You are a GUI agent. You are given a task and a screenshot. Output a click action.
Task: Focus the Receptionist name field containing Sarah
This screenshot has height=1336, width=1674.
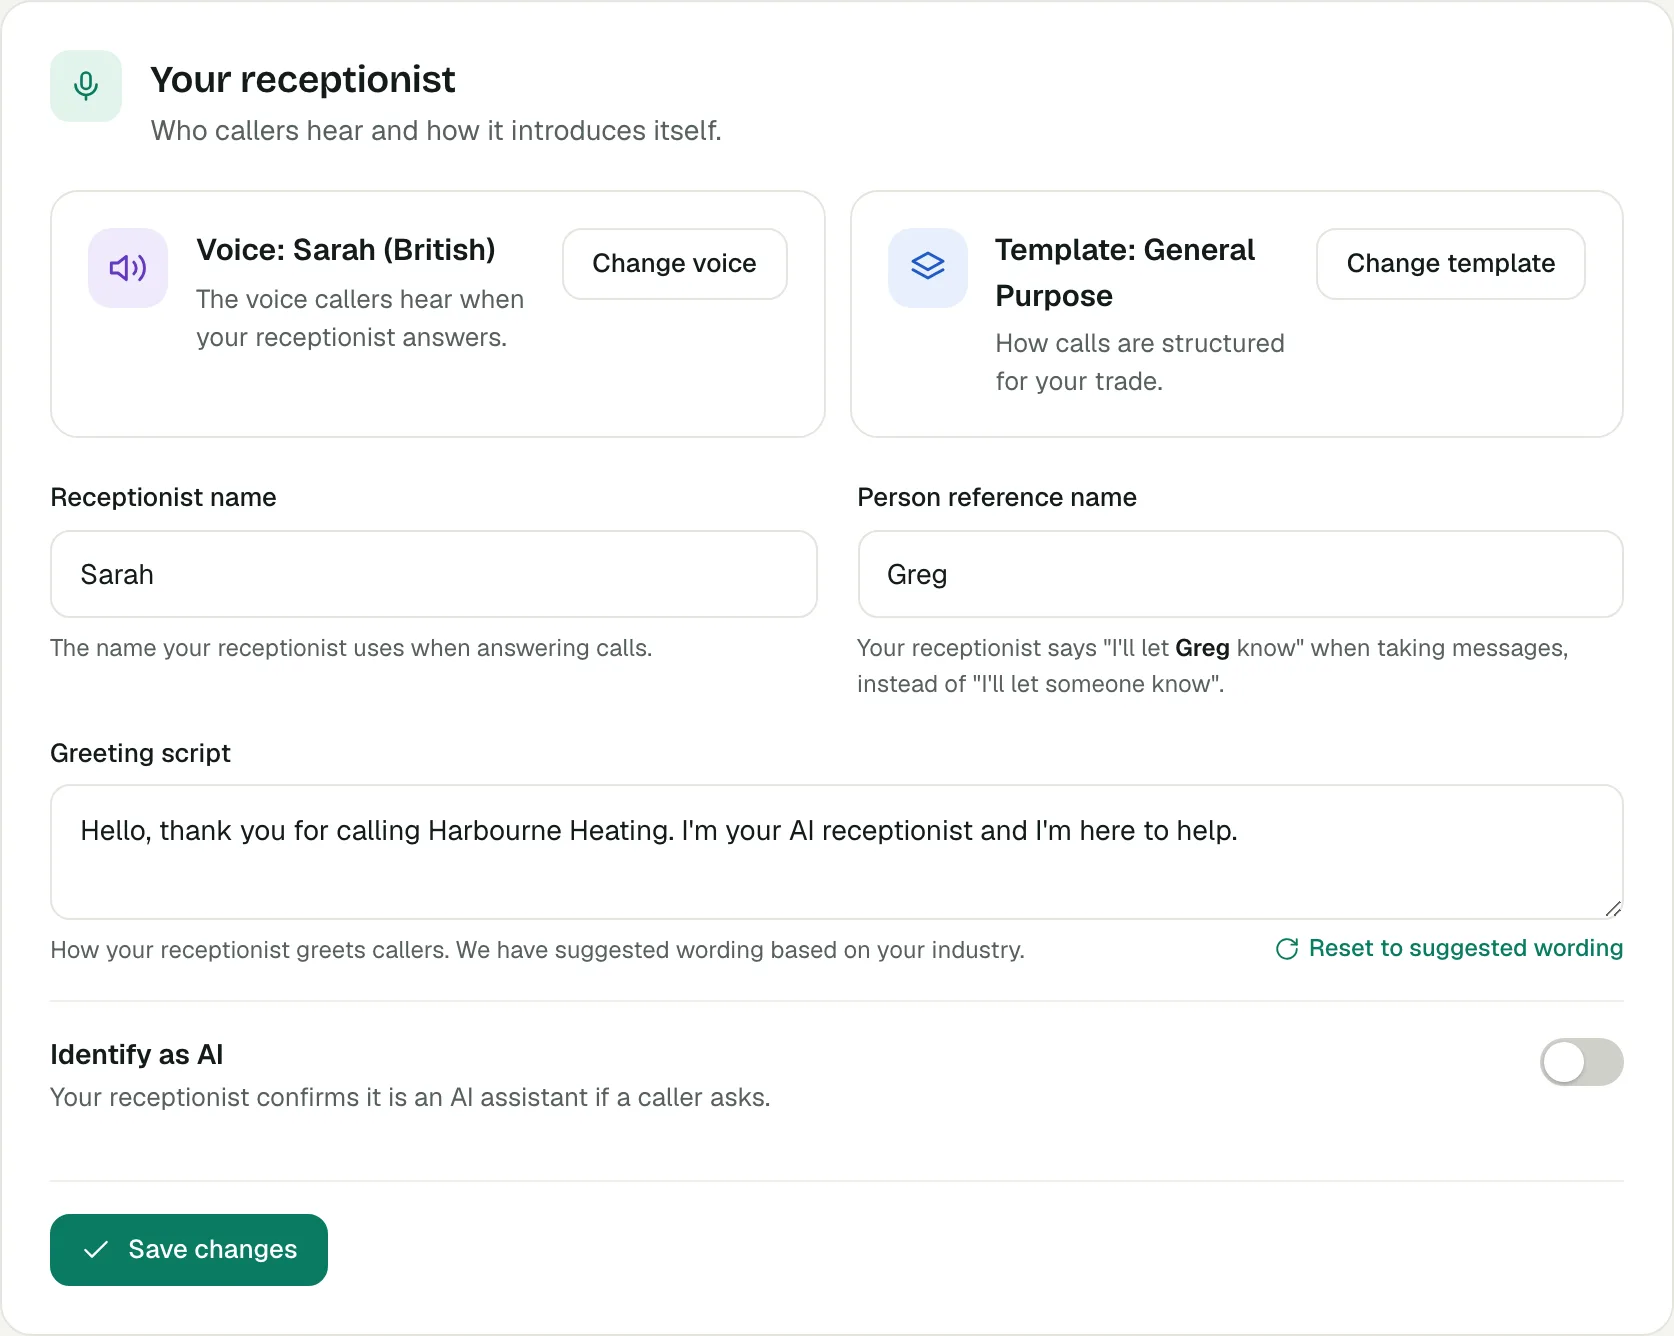pos(434,574)
